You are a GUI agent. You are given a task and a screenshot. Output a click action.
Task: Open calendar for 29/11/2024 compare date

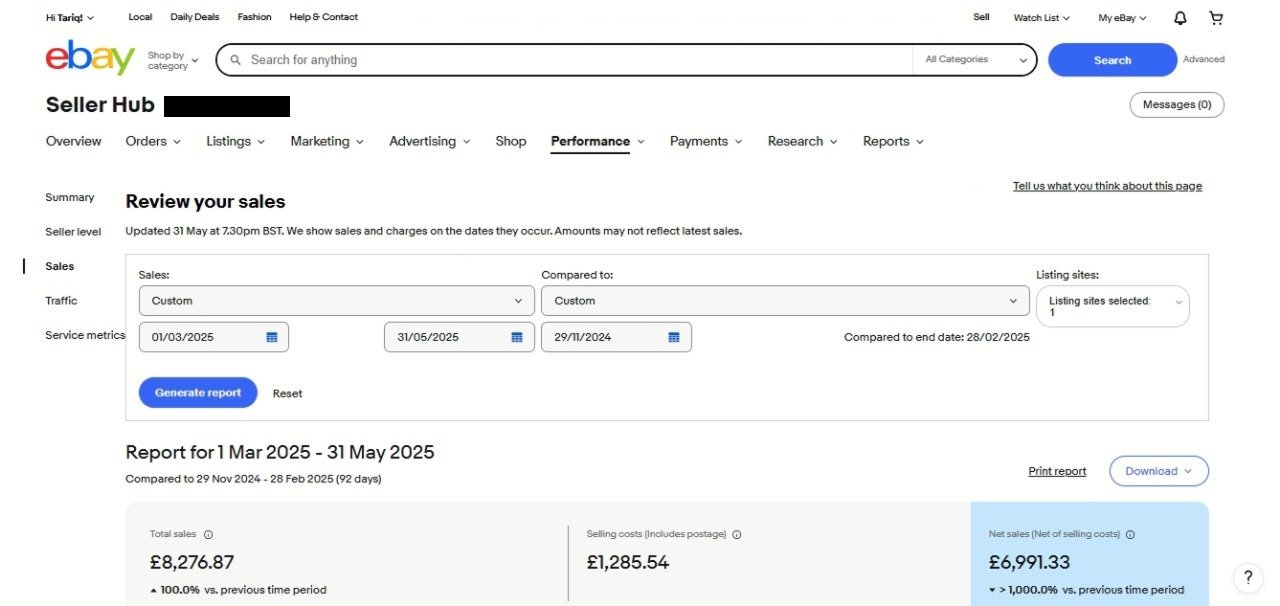674,337
